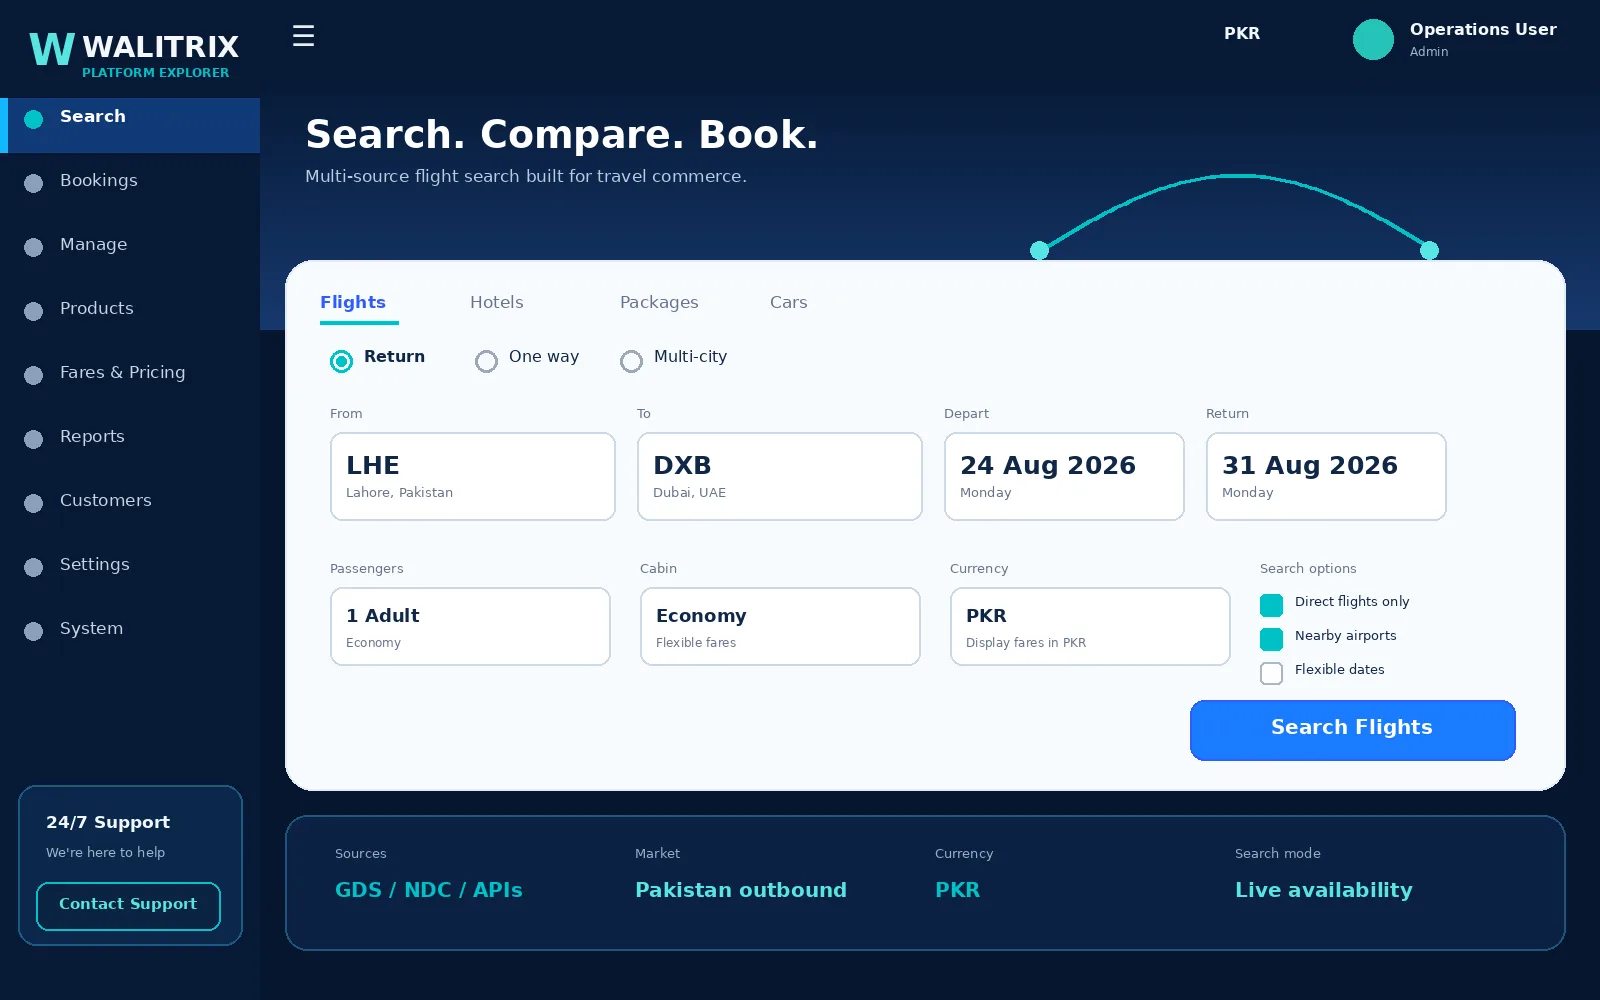The width and height of the screenshot is (1600, 1000).
Task: Click the Live availability search mode value
Action: click(x=1324, y=890)
